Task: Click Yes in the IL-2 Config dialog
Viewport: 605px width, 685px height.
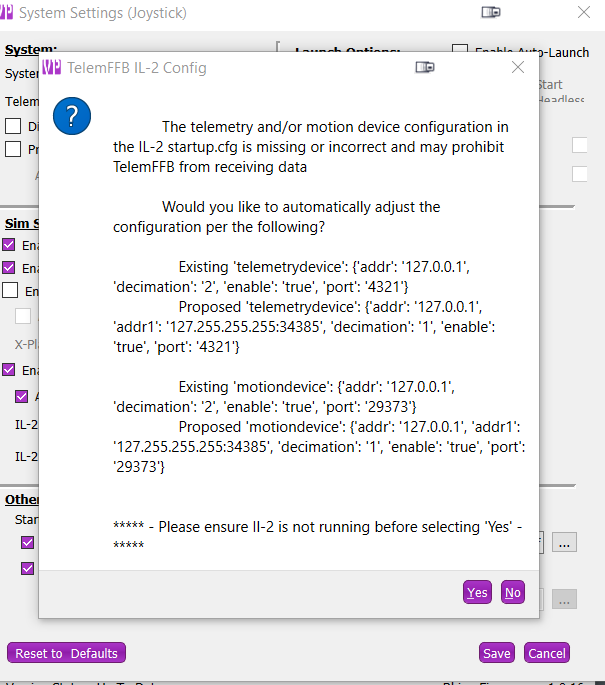Action: (477, 592)
